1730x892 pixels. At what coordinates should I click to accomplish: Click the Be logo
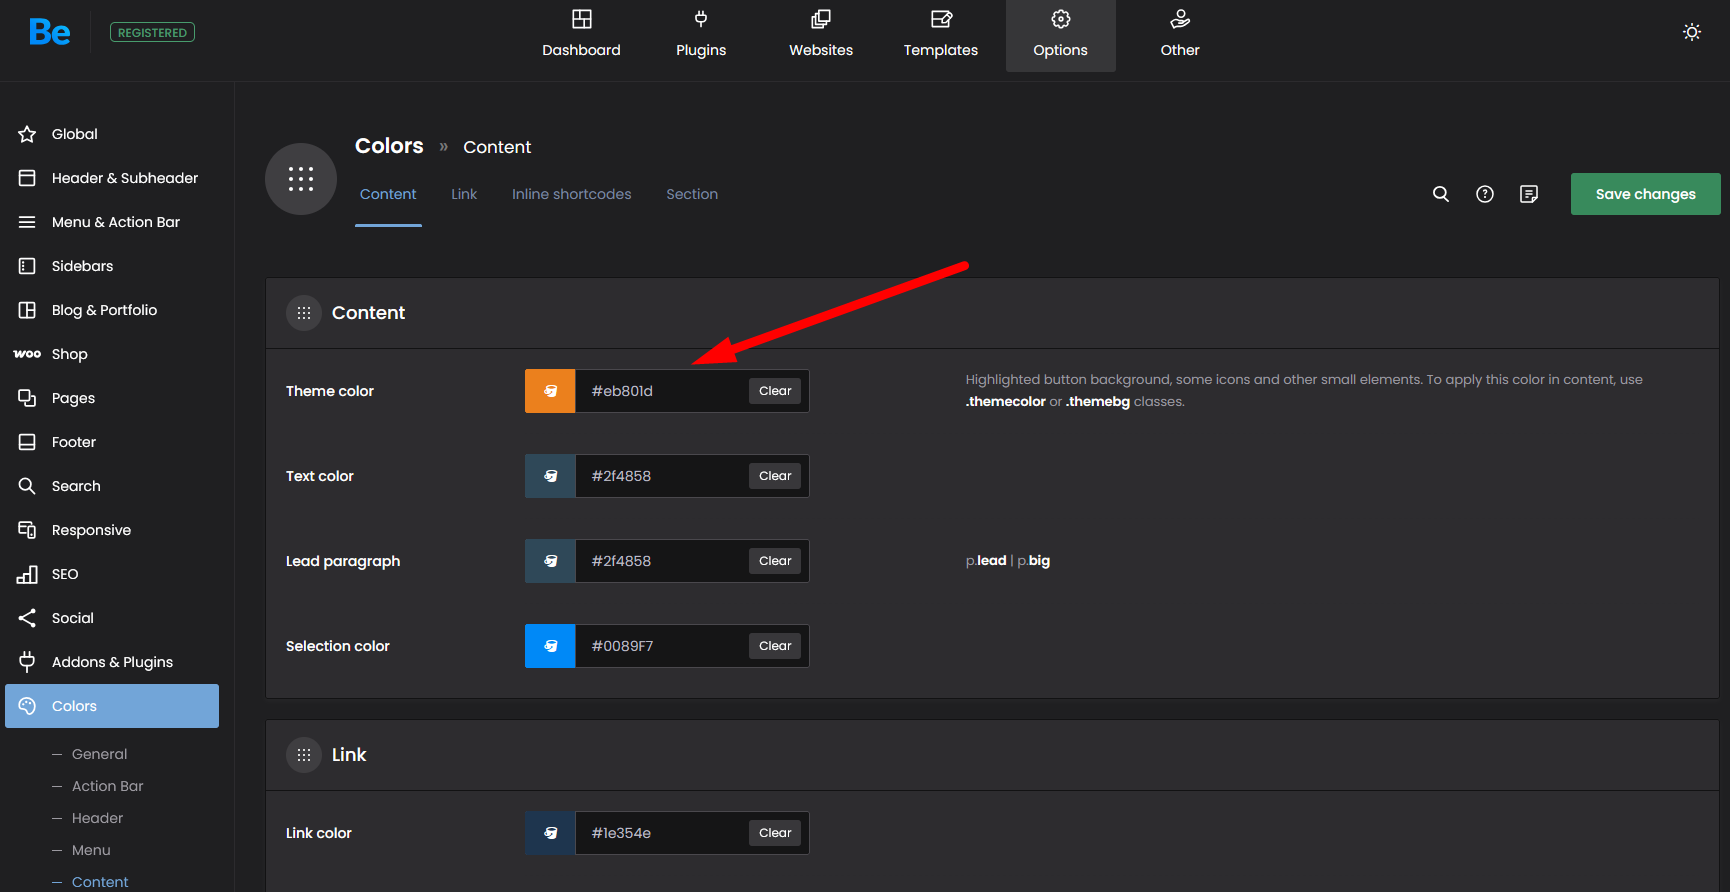click(x=49, y=32)
